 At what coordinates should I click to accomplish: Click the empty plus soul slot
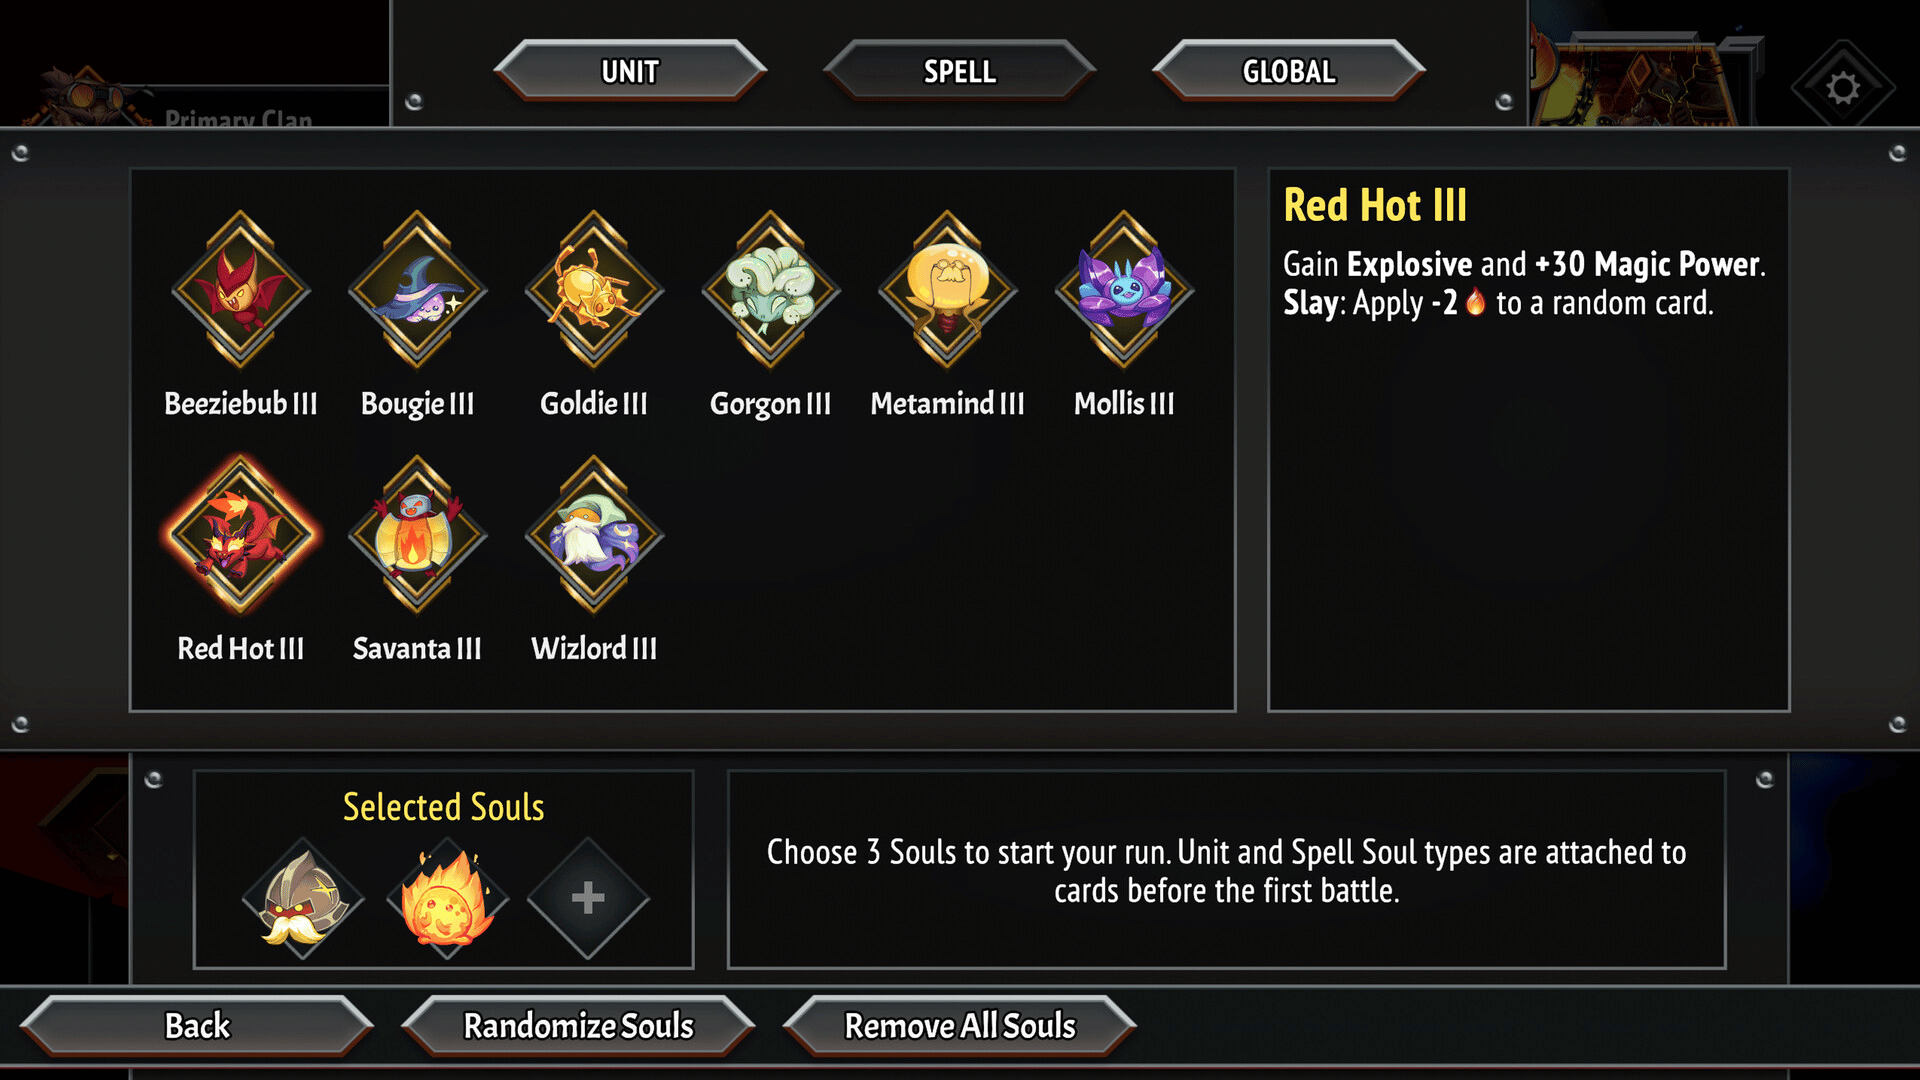(x=588, y=898)
